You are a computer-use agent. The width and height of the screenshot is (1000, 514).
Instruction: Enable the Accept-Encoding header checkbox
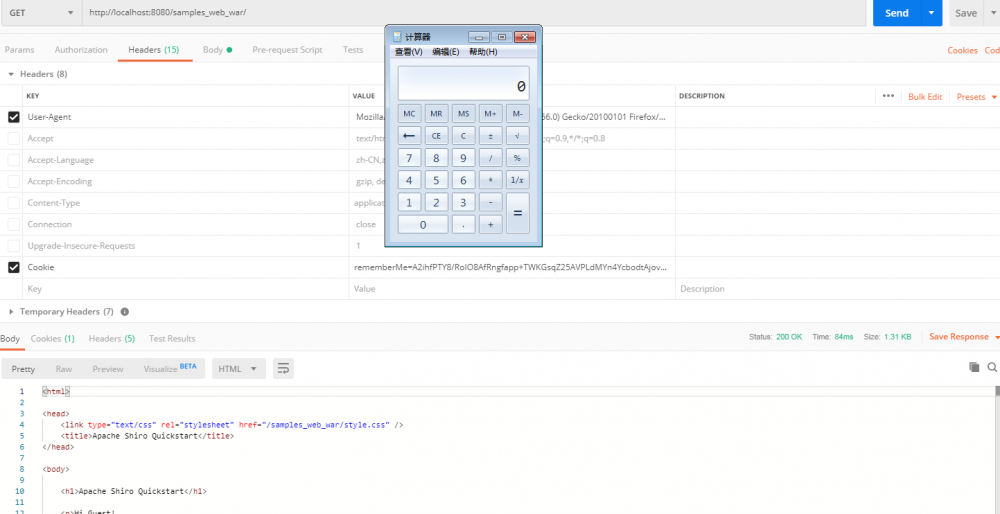13,182
